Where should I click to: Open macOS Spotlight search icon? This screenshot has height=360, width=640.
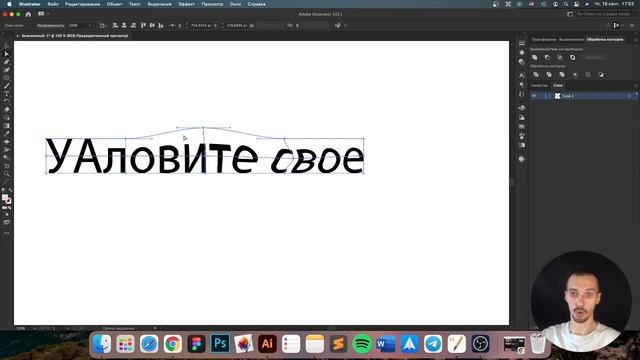[x=566, y=4]
